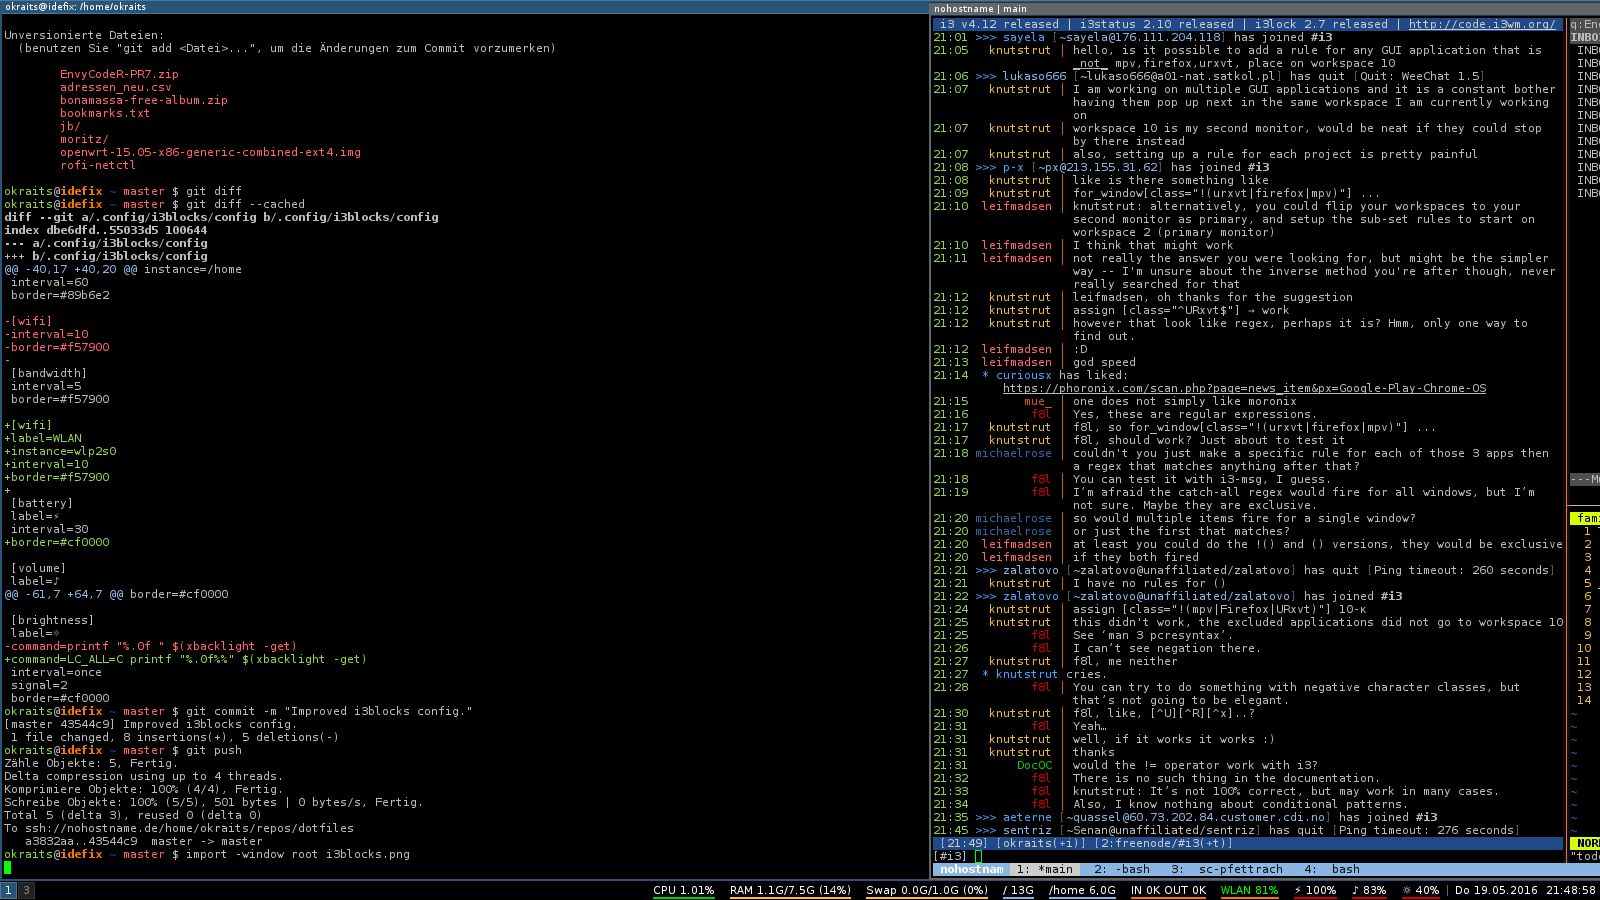Click the 'moritz/' directory entry
Image resolution: width=1600 pixels, height=900 pixels.
[84, 139]
